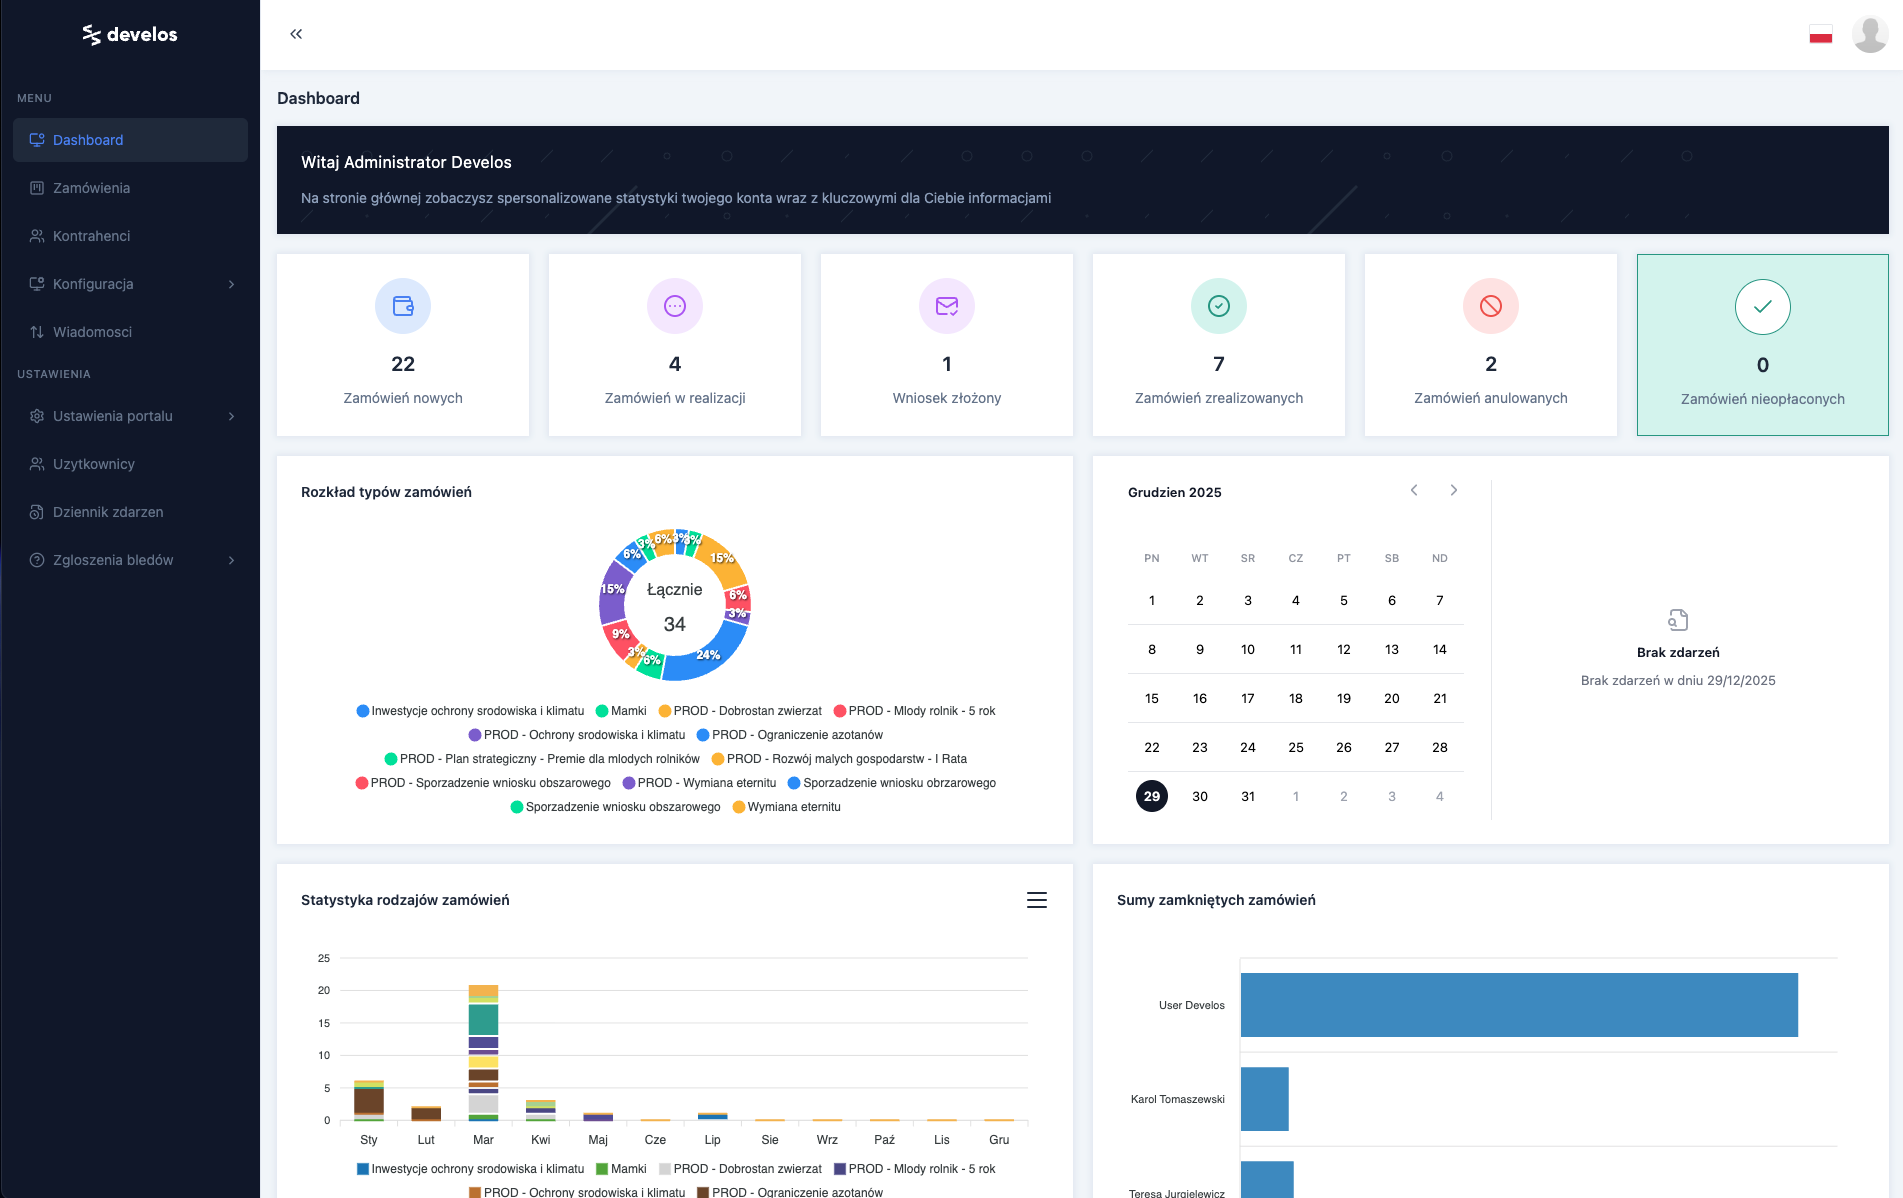
Task: Go to next month in calendar
Action: tap(1454, 490)
